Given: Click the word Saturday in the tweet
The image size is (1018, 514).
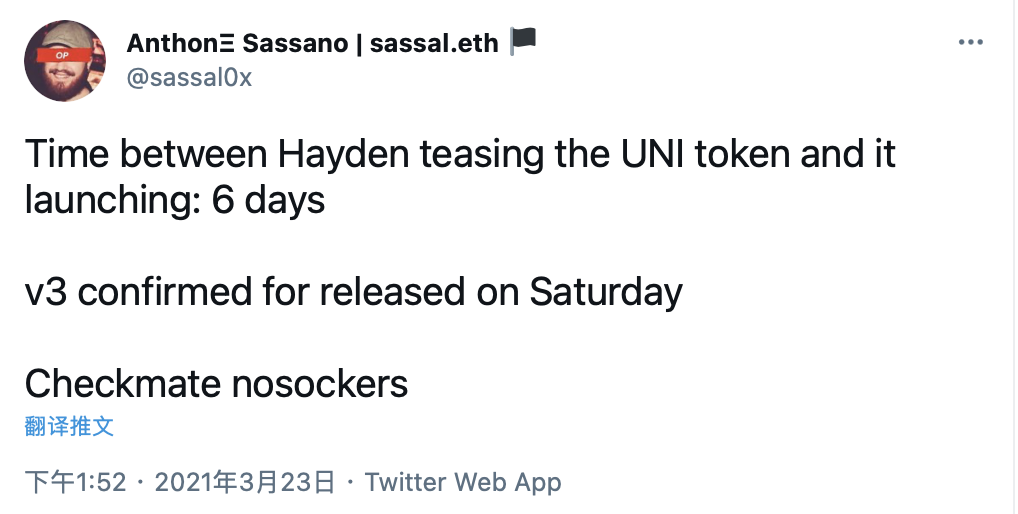Looking at the screenshot, I should pyautogui.click(x=606, y=292).
